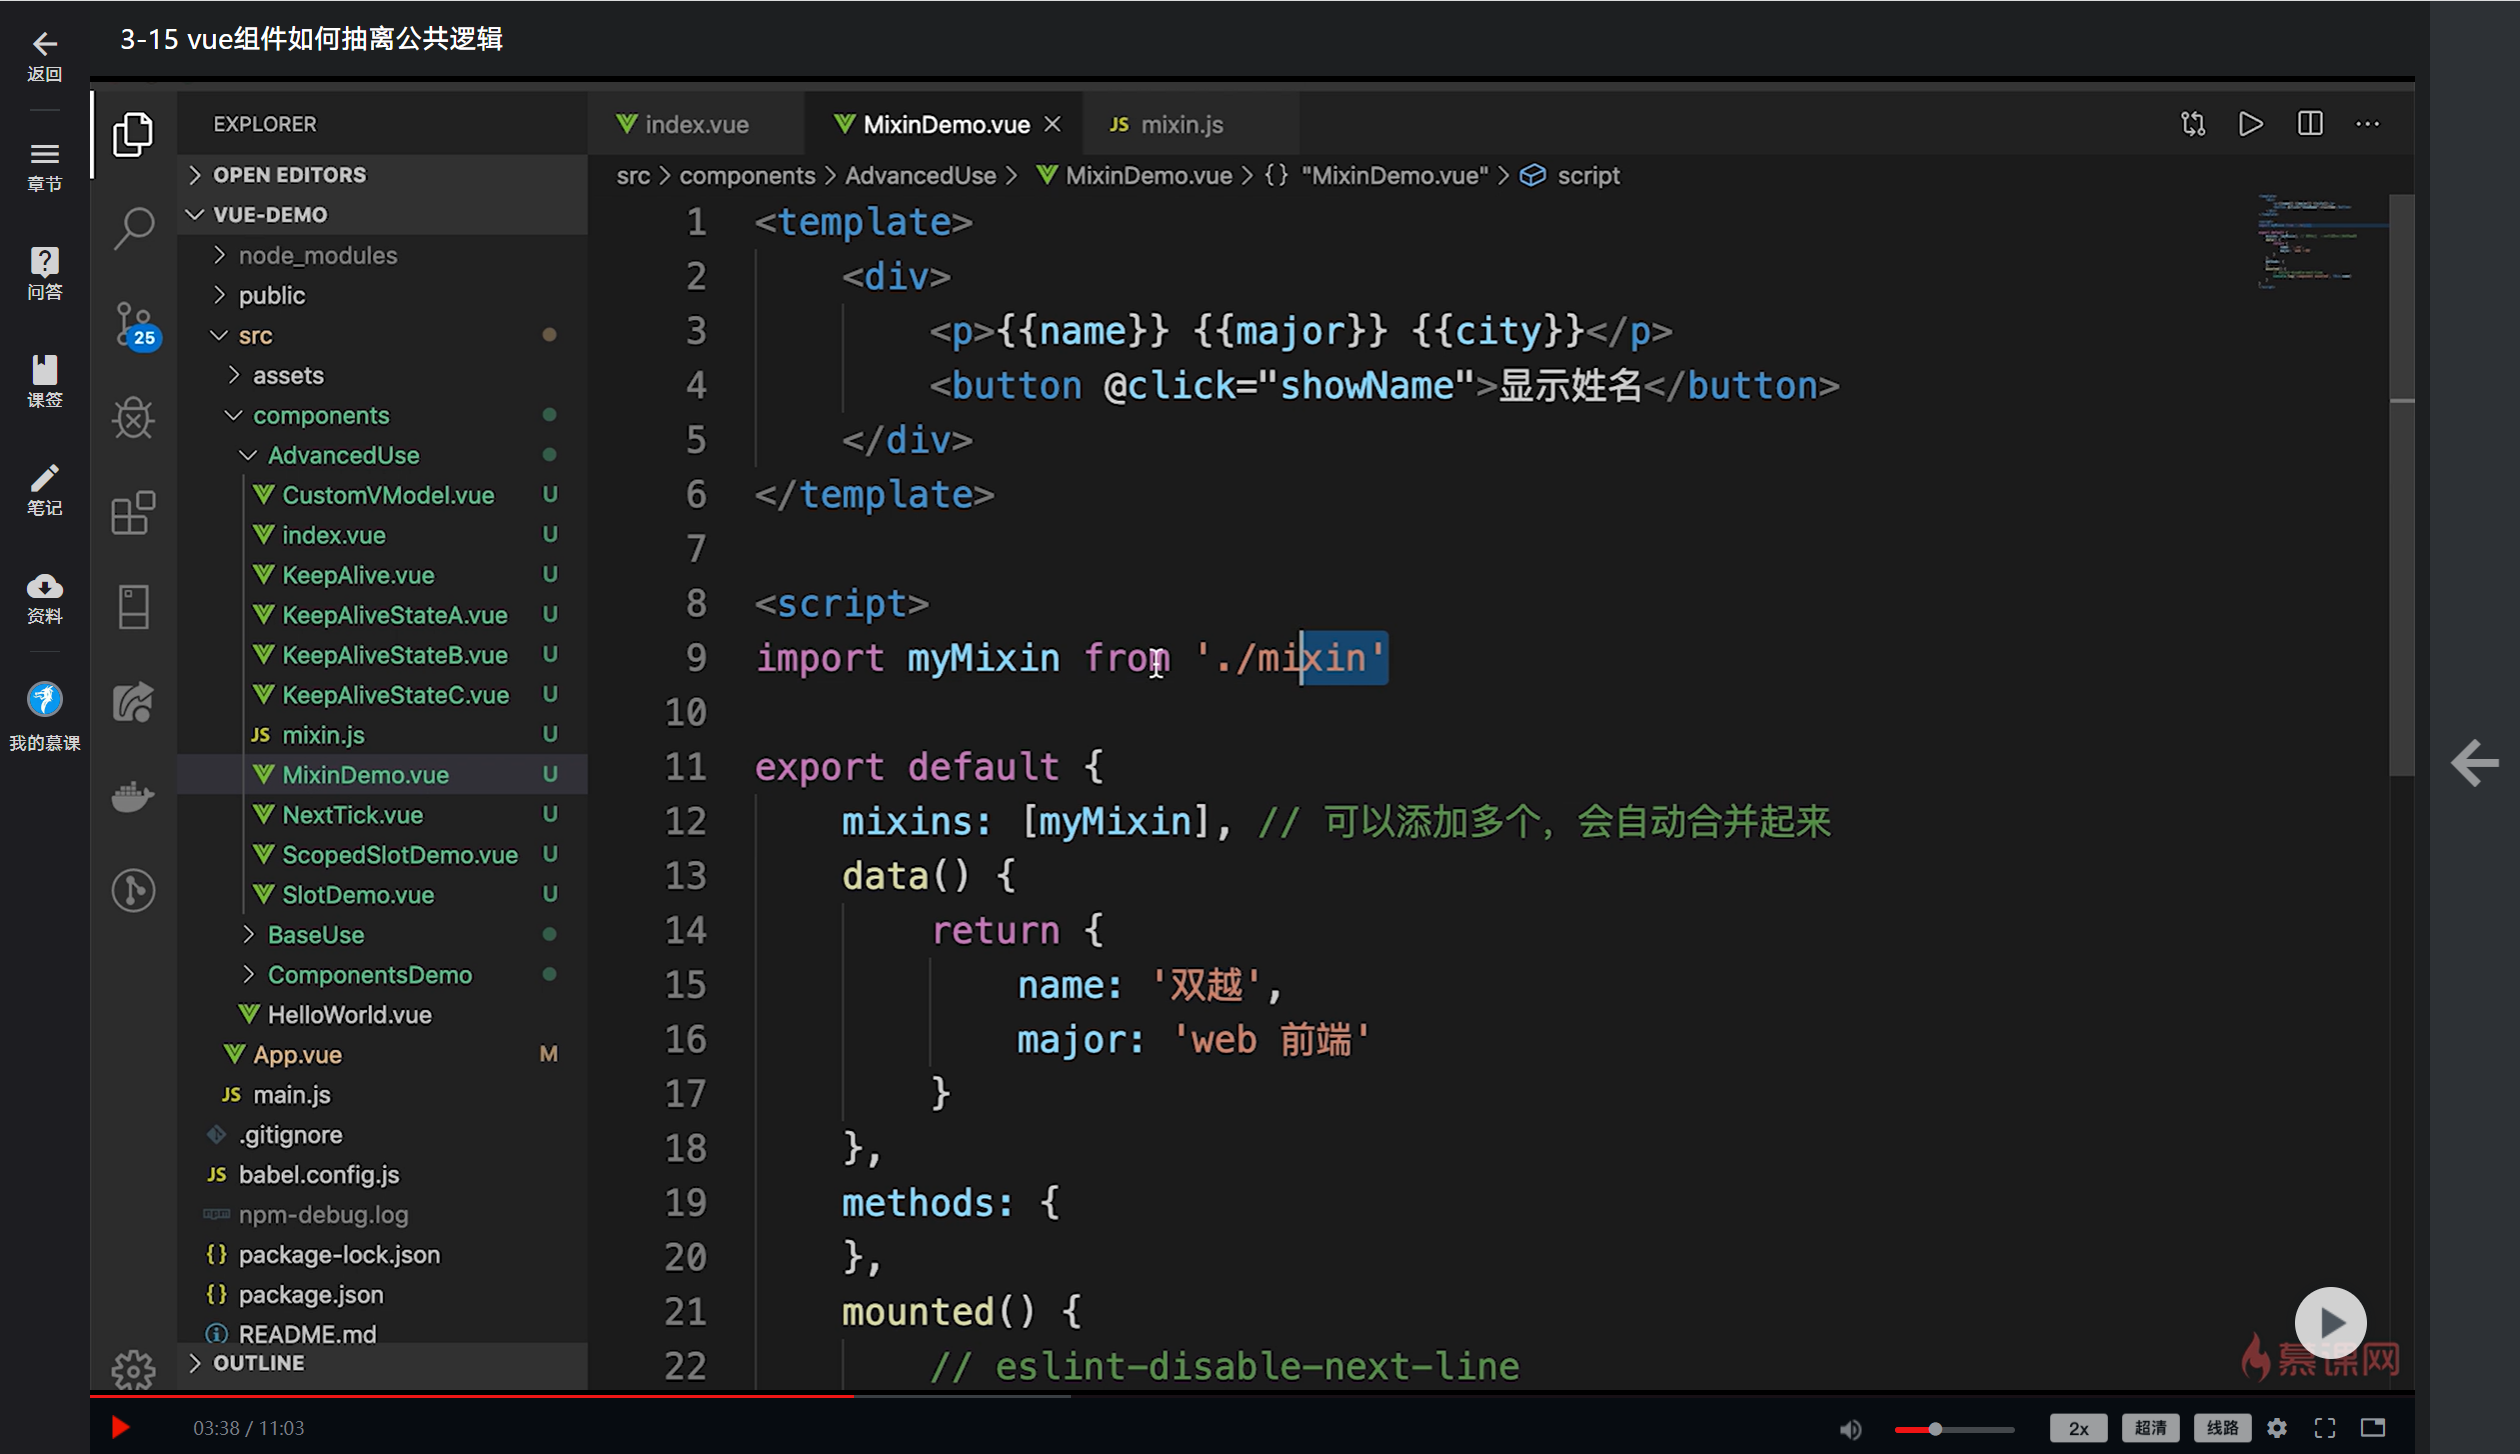Switch to the mixin.js editor tab
The height and width of the screenshot is (1454, 2520).
[1190, 124]
